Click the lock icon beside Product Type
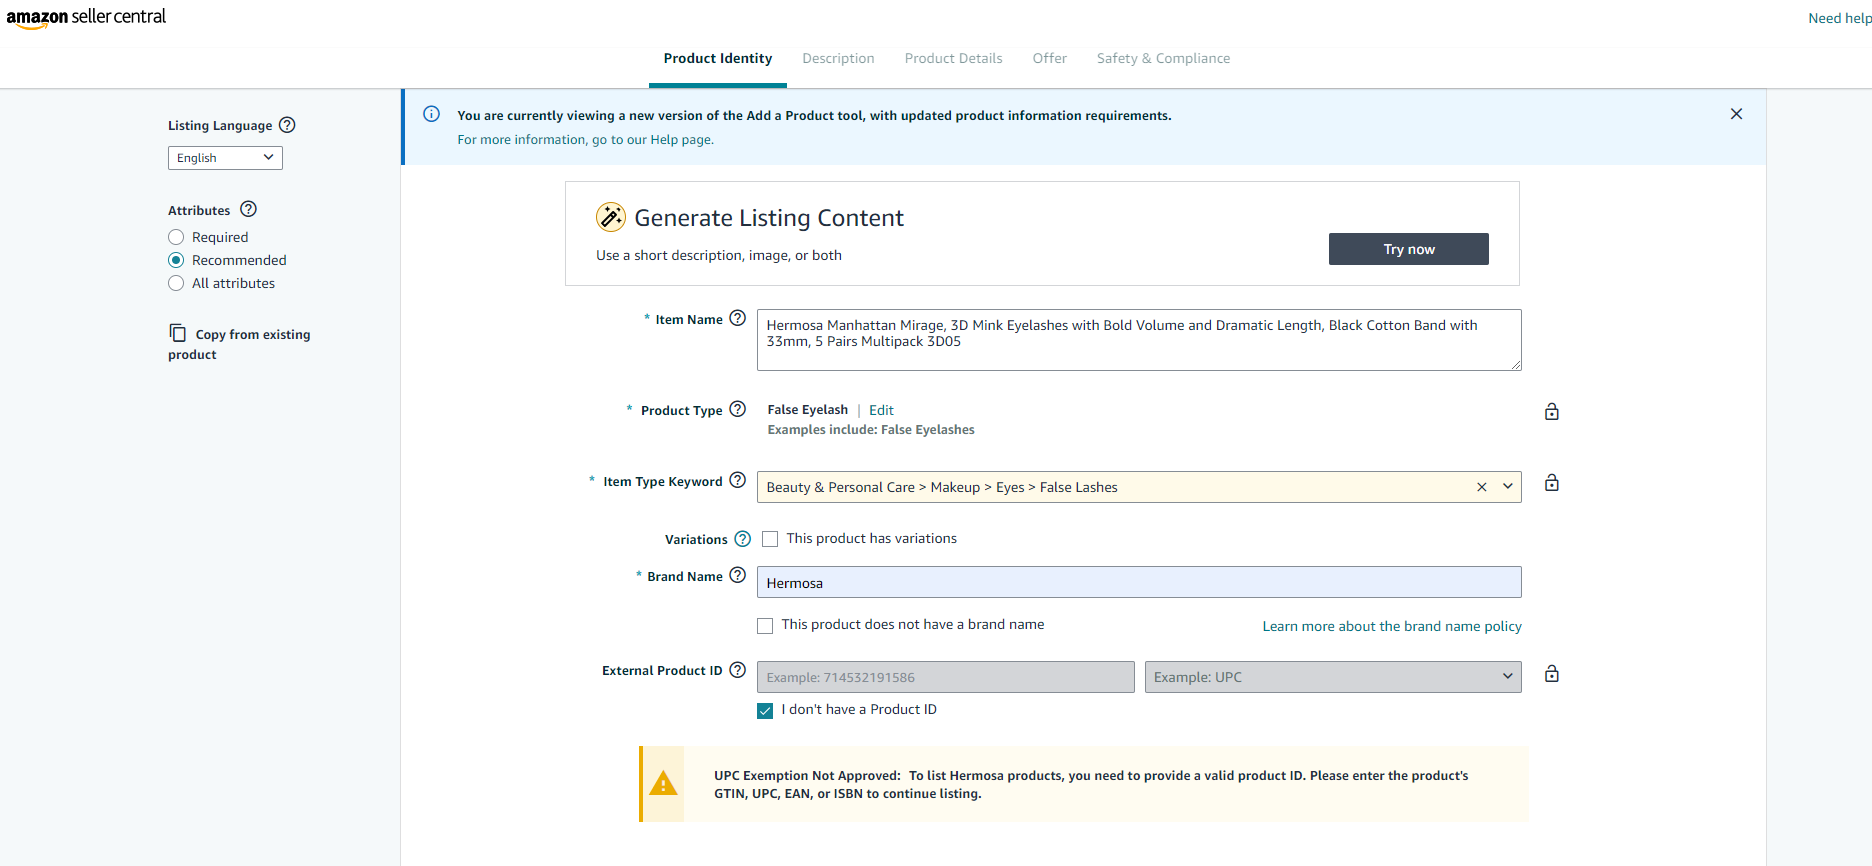Viewport: 1872px width, 866px height. pos(1552,411)
